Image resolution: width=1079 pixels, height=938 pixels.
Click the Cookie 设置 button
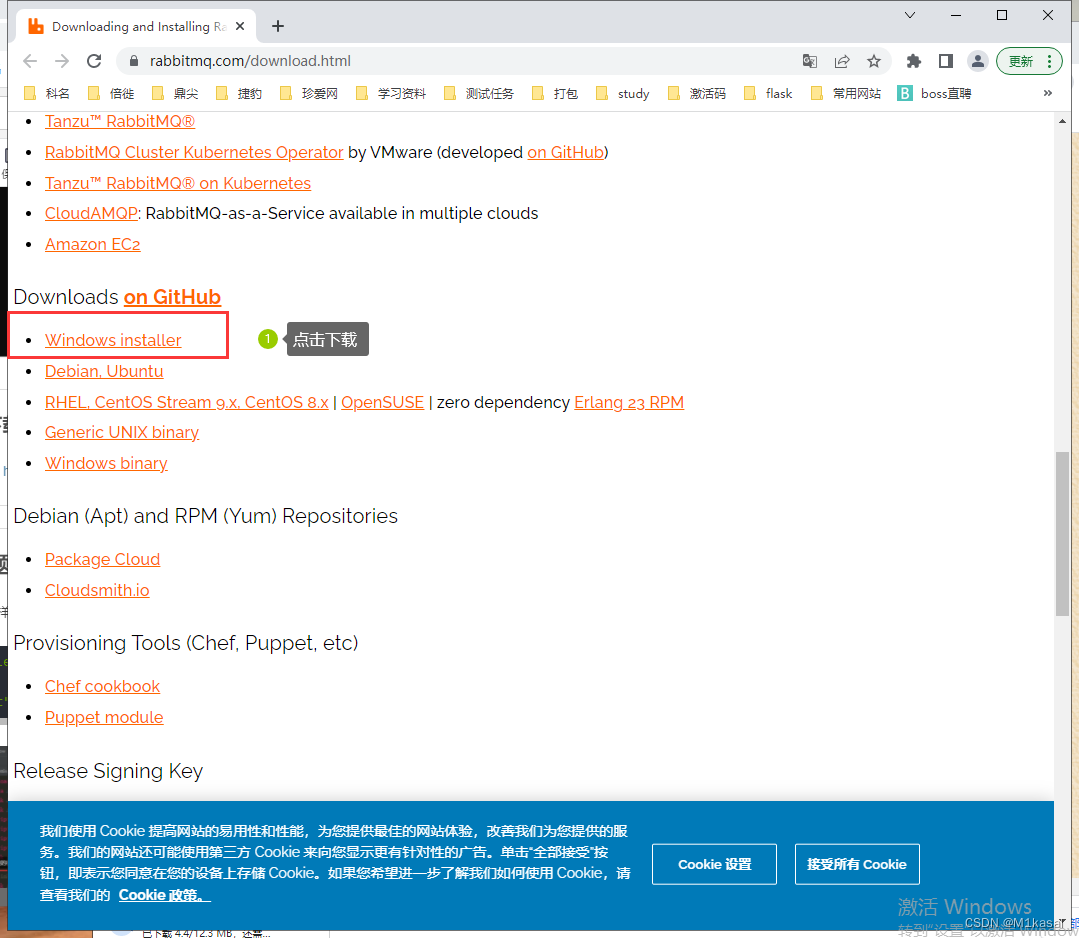tap(714, 864)
